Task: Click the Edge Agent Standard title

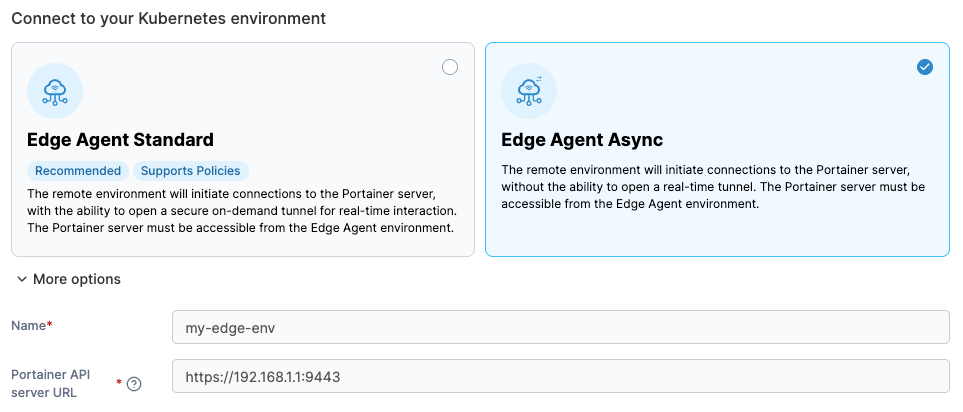Action: coord(120,140)
